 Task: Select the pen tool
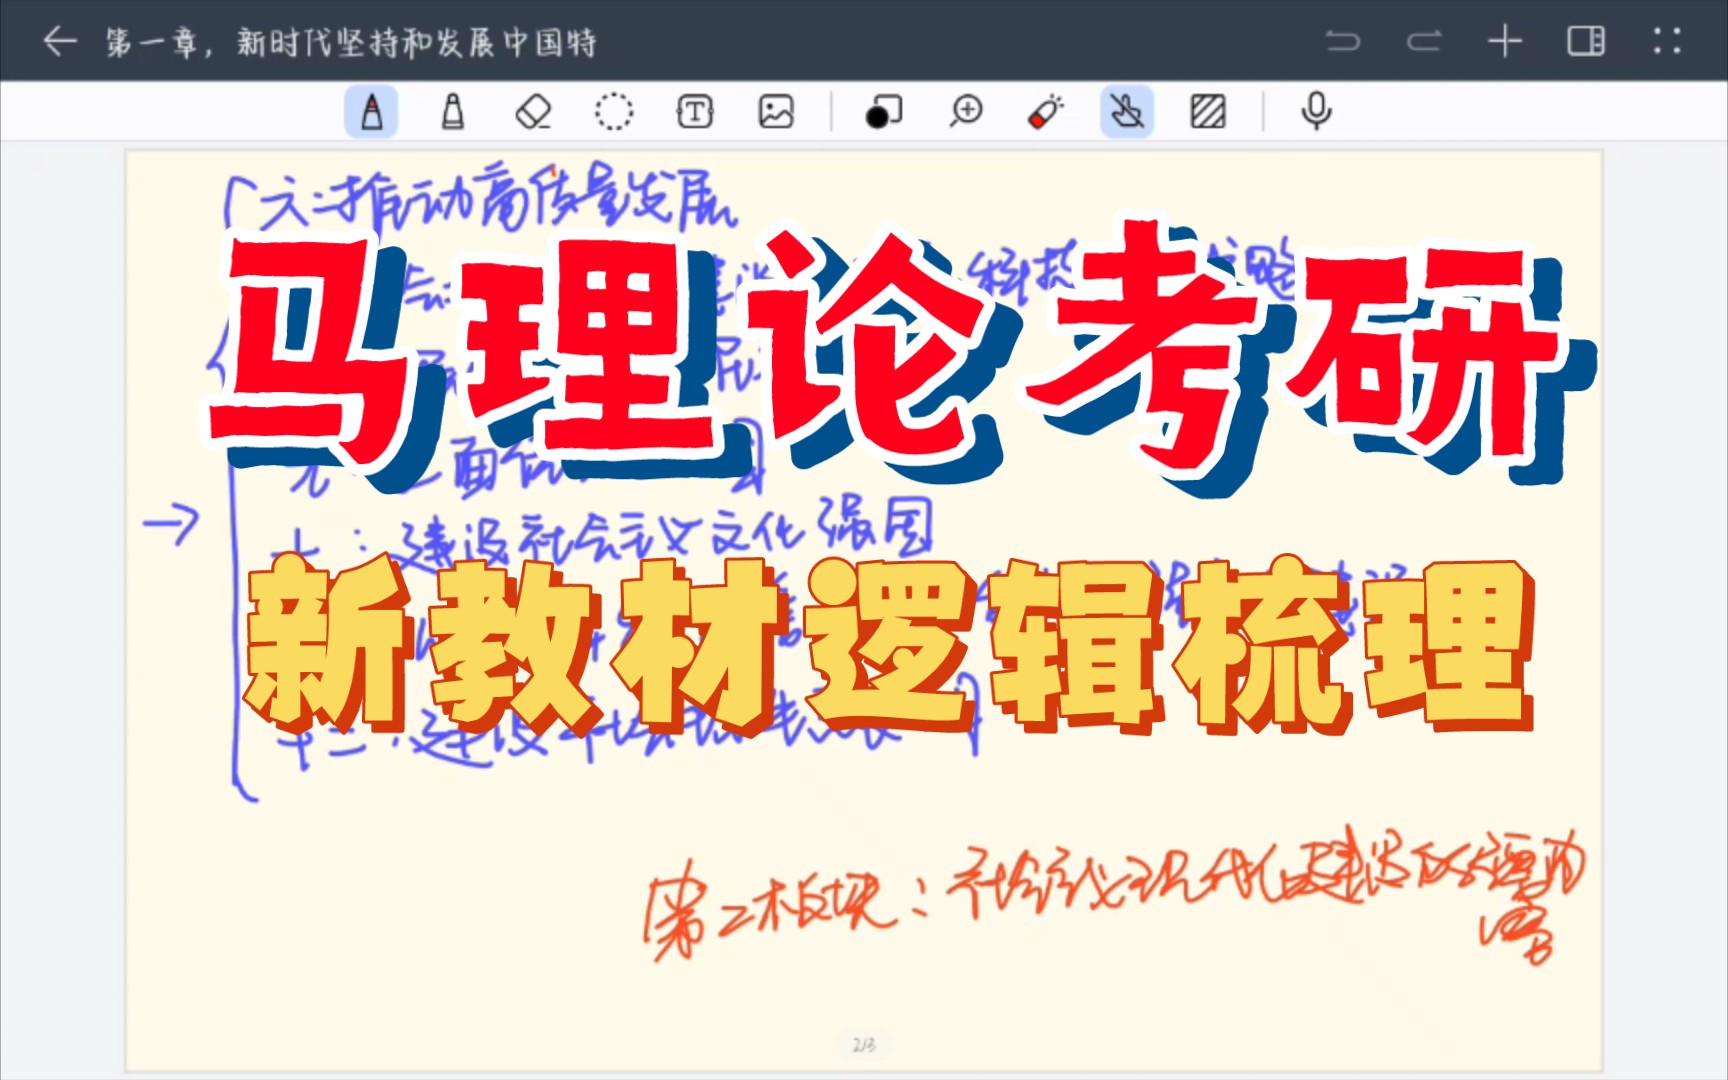point(372,111)
